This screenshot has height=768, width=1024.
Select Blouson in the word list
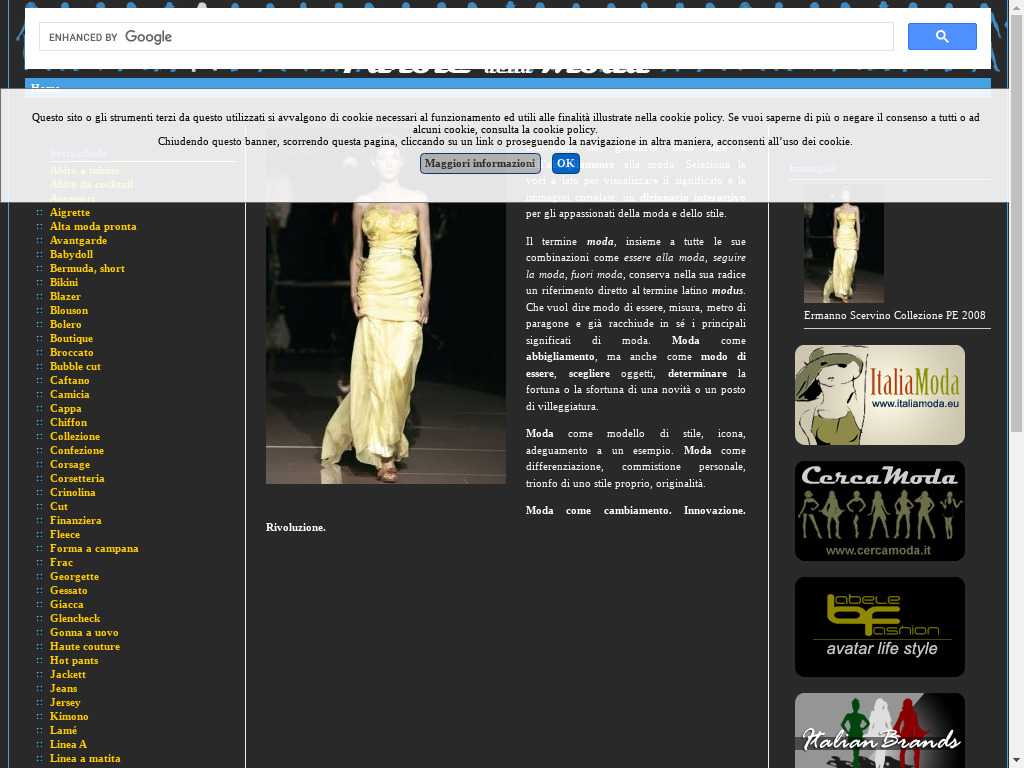pos(69,310)
